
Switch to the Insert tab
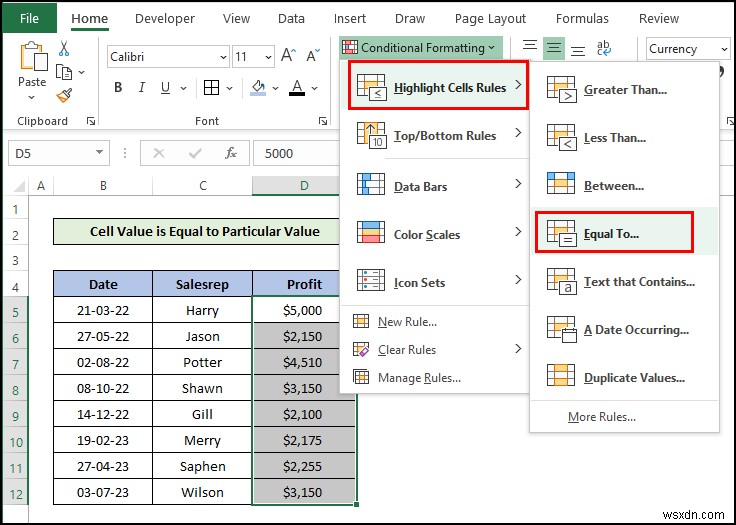pyautogui.click(x=350, y=18)
